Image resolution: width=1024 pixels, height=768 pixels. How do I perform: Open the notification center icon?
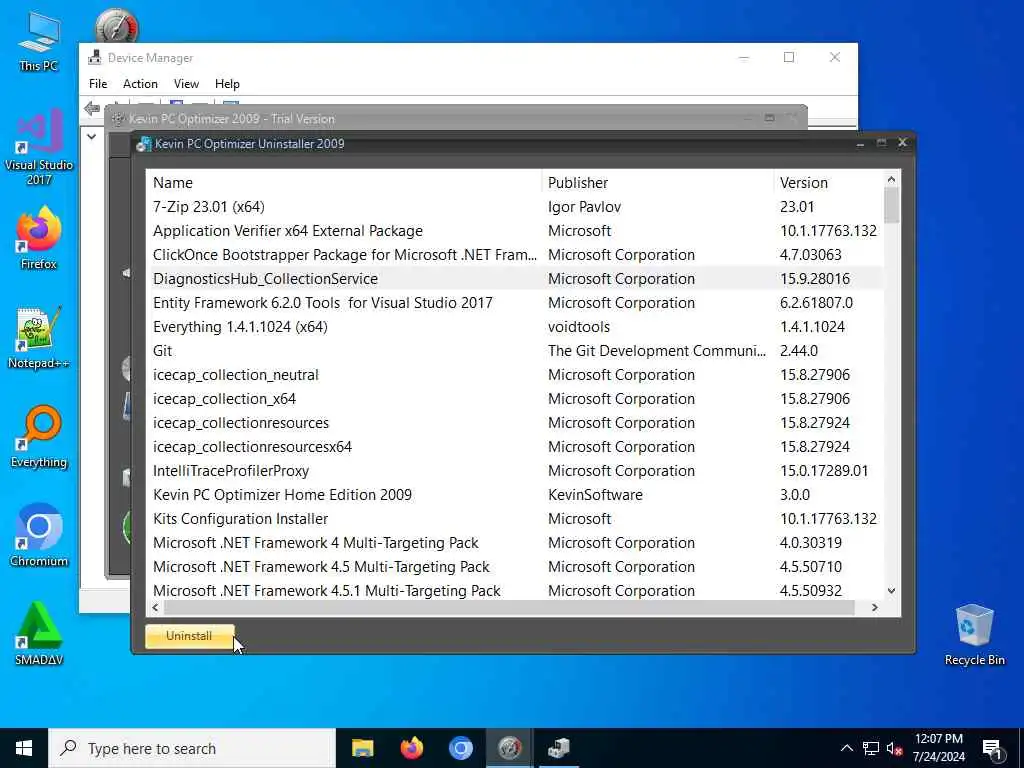pyautogui.click(x=992, y=749)
